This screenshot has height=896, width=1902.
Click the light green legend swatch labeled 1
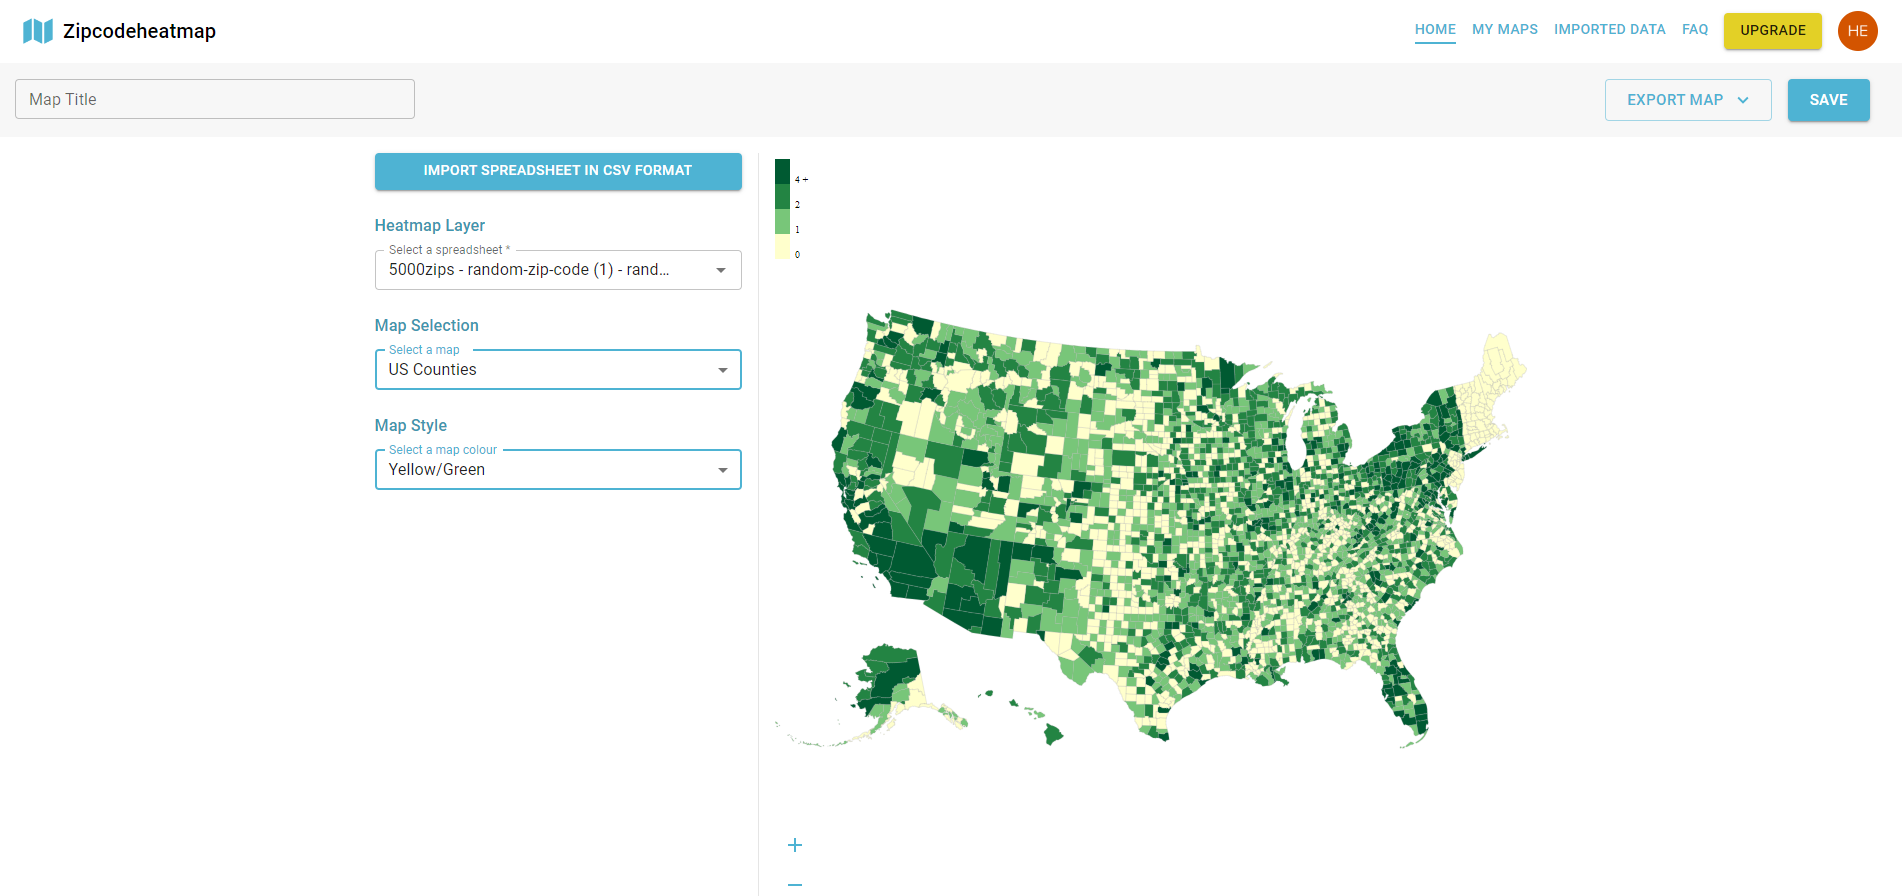tap(782, 222)
